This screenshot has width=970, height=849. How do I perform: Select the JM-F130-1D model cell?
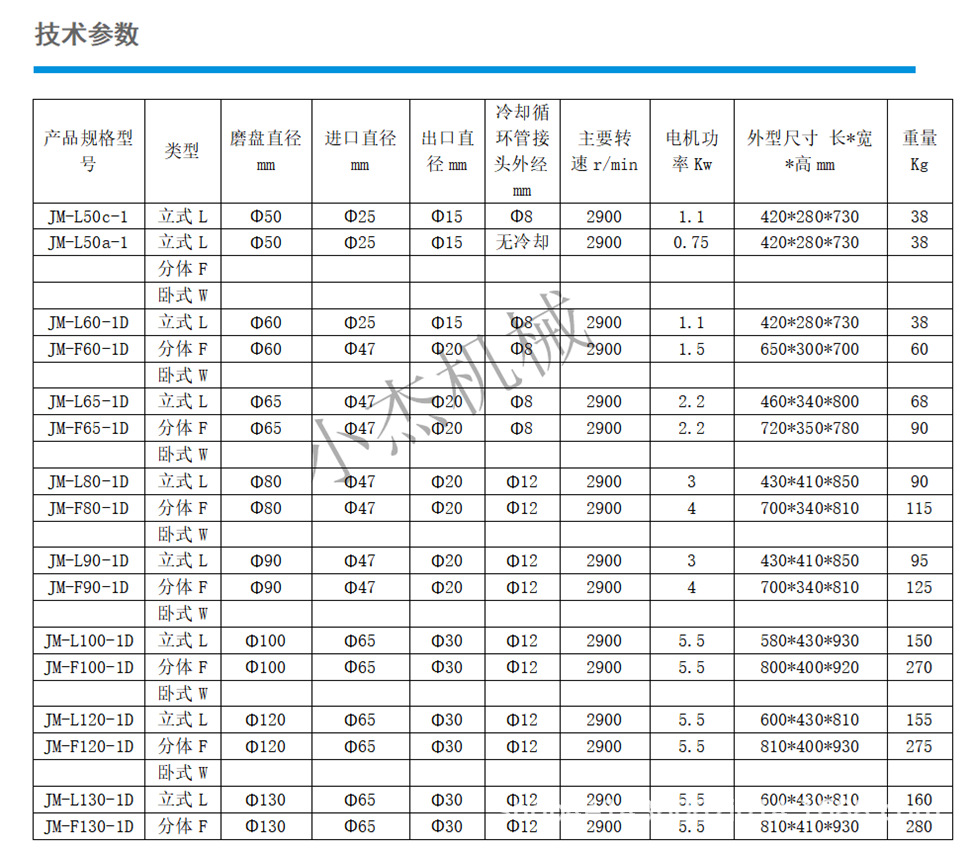point(89,827)
